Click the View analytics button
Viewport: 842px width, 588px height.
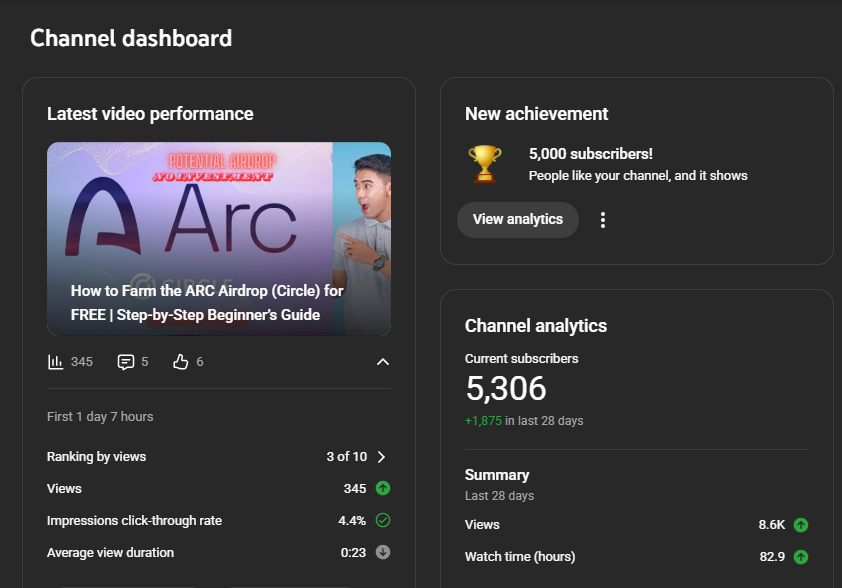click(x=517, y=219)
